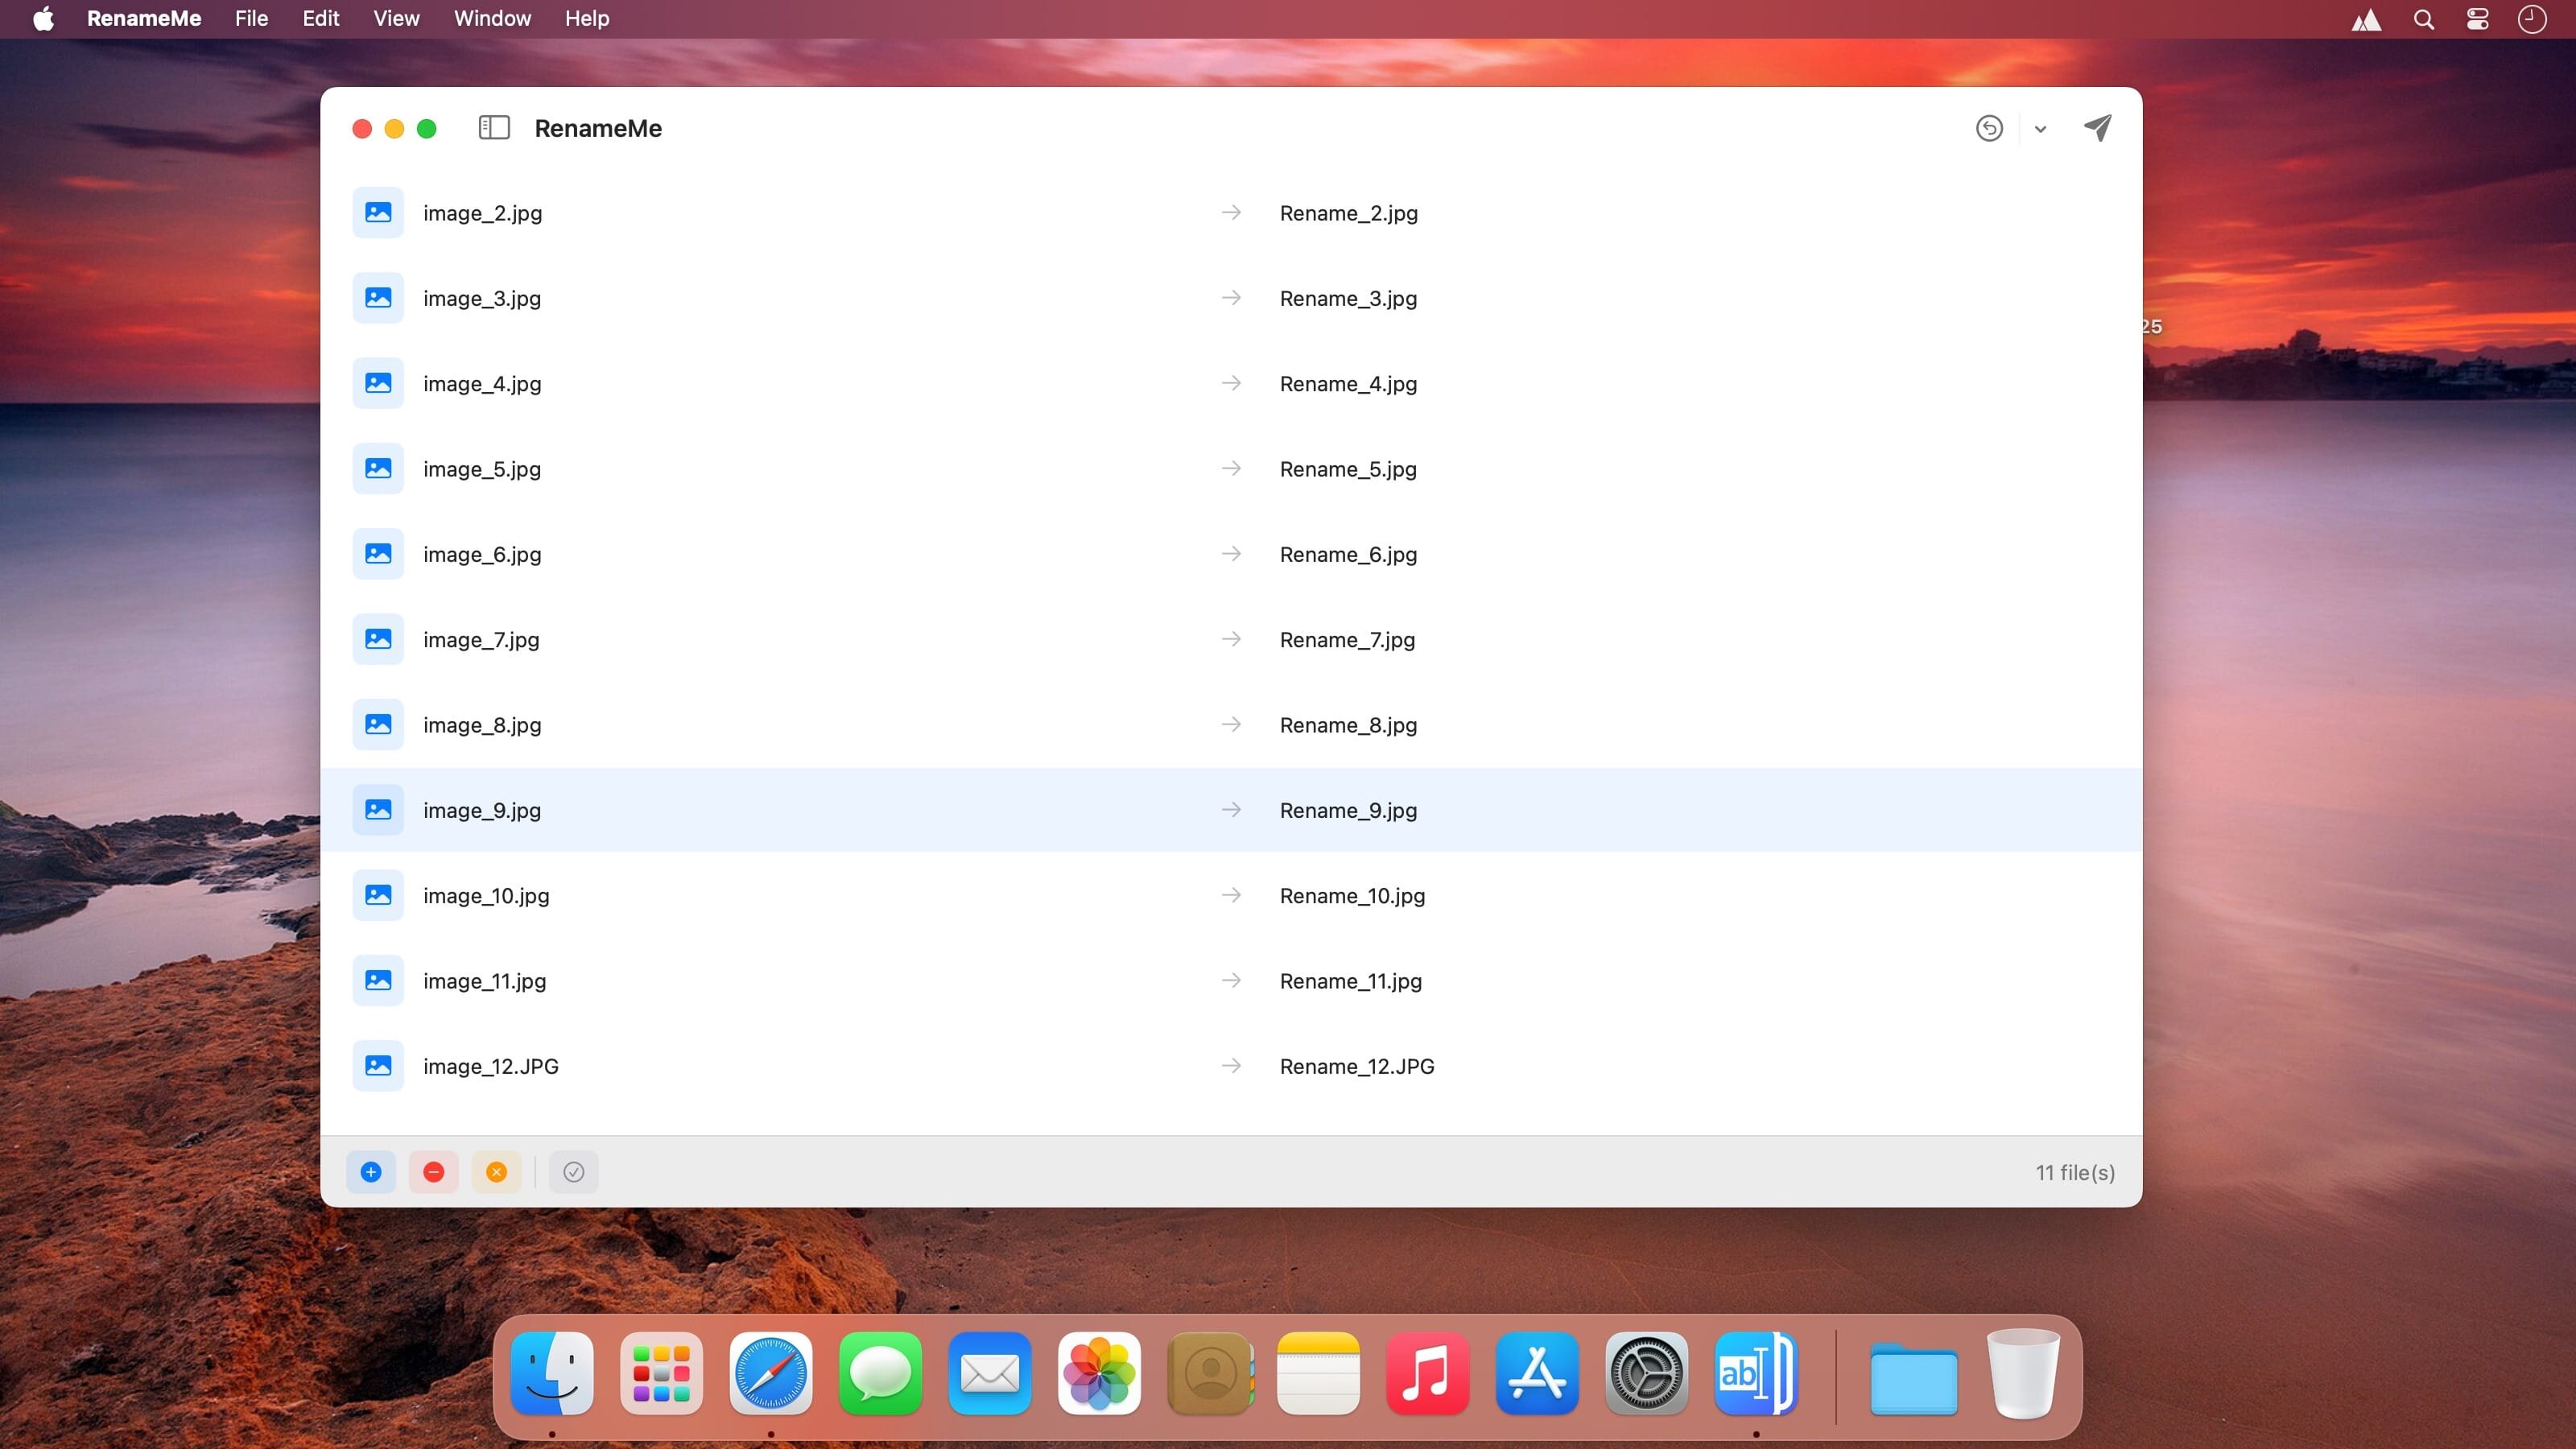Click the gray checkmark button in bottom bar
This screenshot has height=1449, width=2576.
coord(573,1172)
